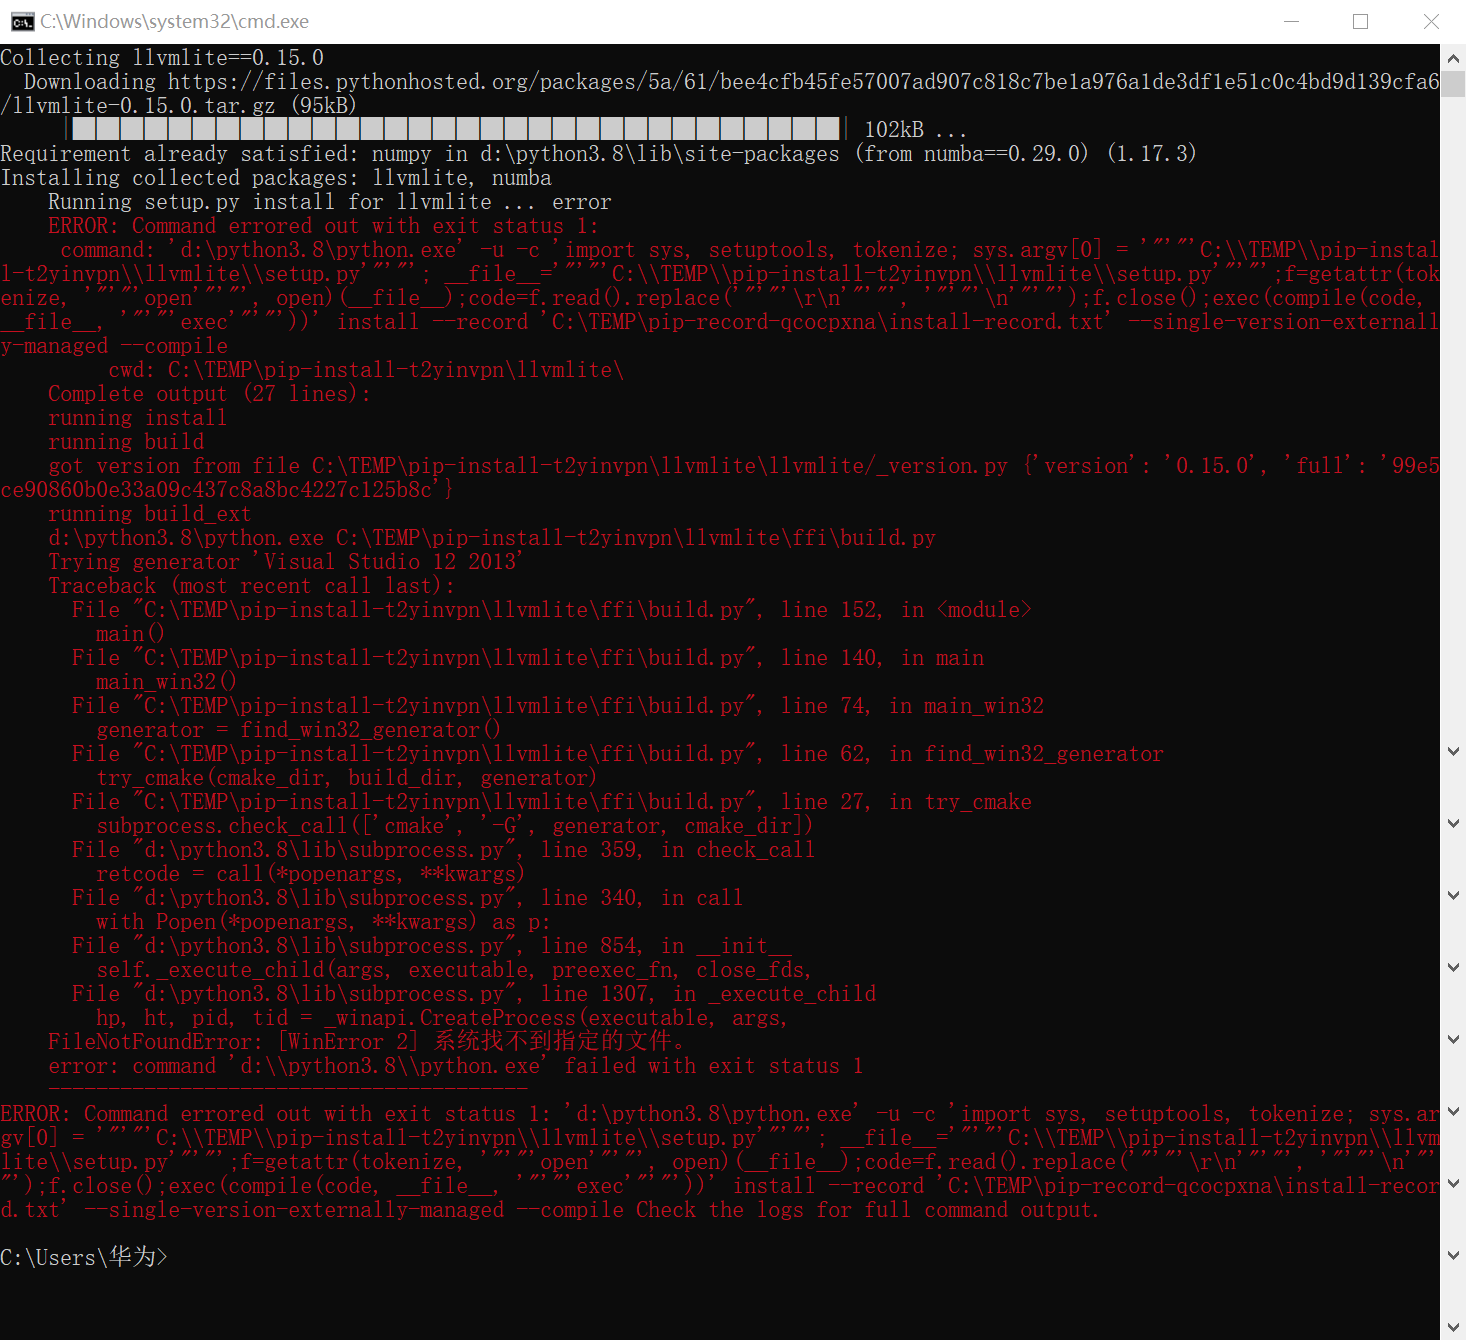Click the '102kB' download size text
The image size is (1466, 1340).
point(894,130)
